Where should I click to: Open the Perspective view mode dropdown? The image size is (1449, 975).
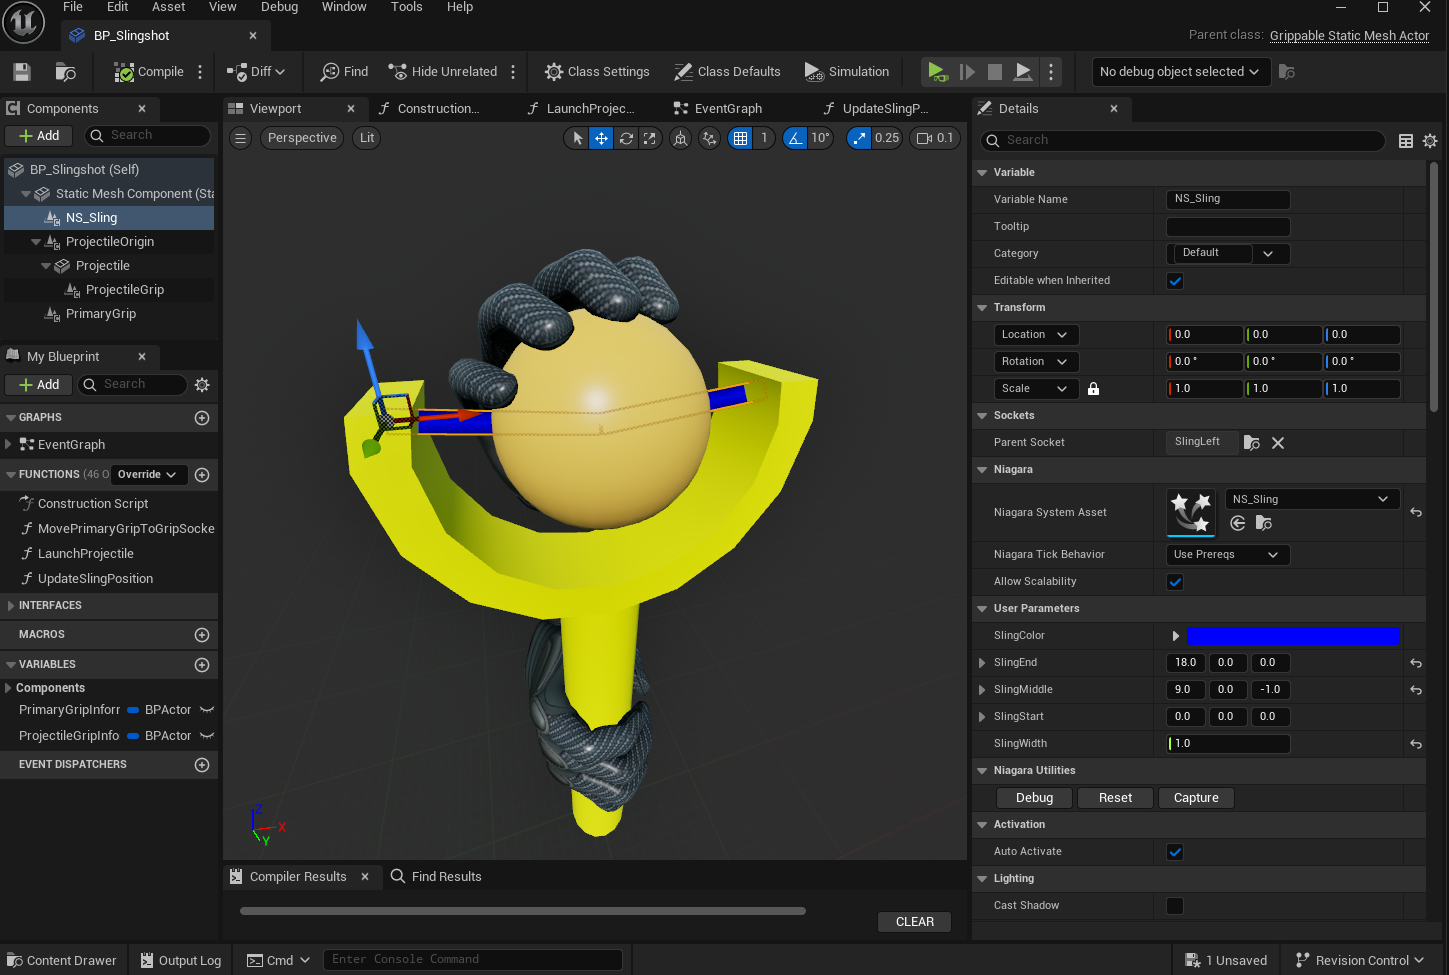[302, 138]
